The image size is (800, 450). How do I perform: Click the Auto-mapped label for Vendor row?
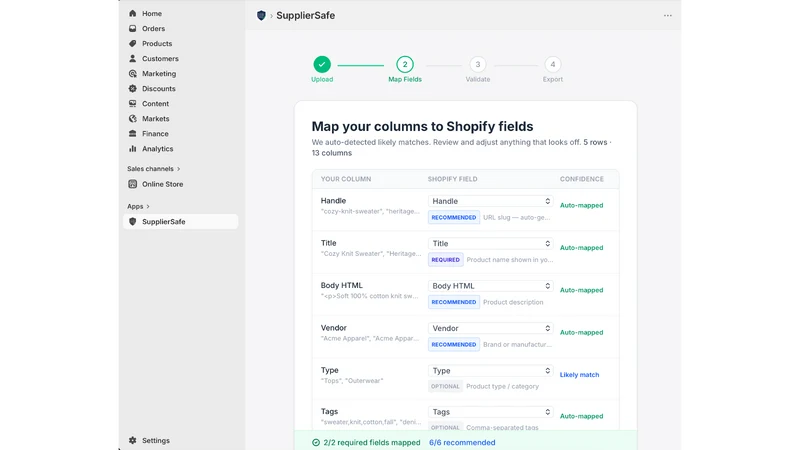[581, 332]
